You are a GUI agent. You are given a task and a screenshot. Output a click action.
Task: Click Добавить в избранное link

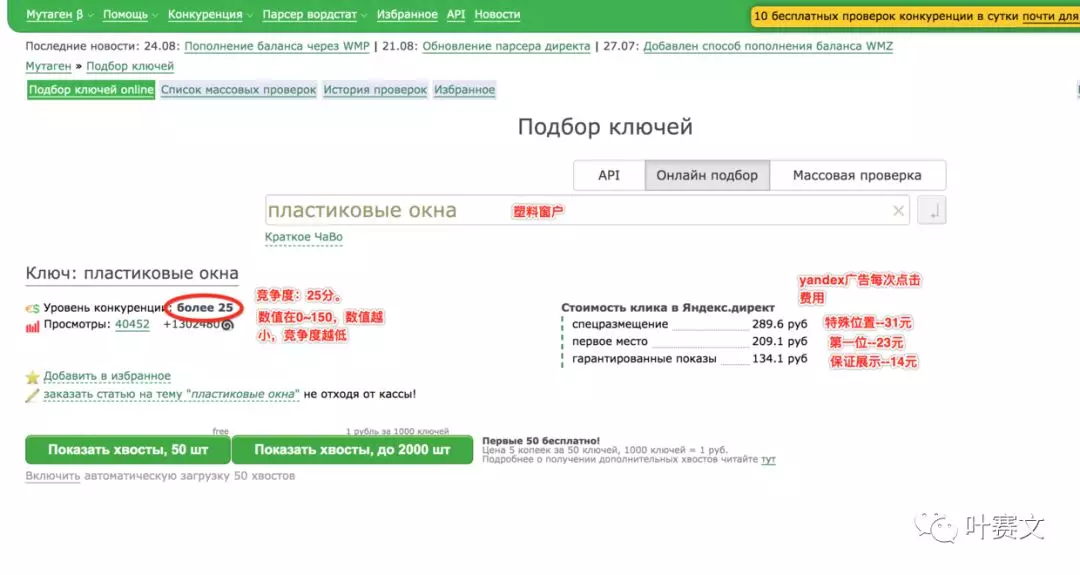[107, 376]
